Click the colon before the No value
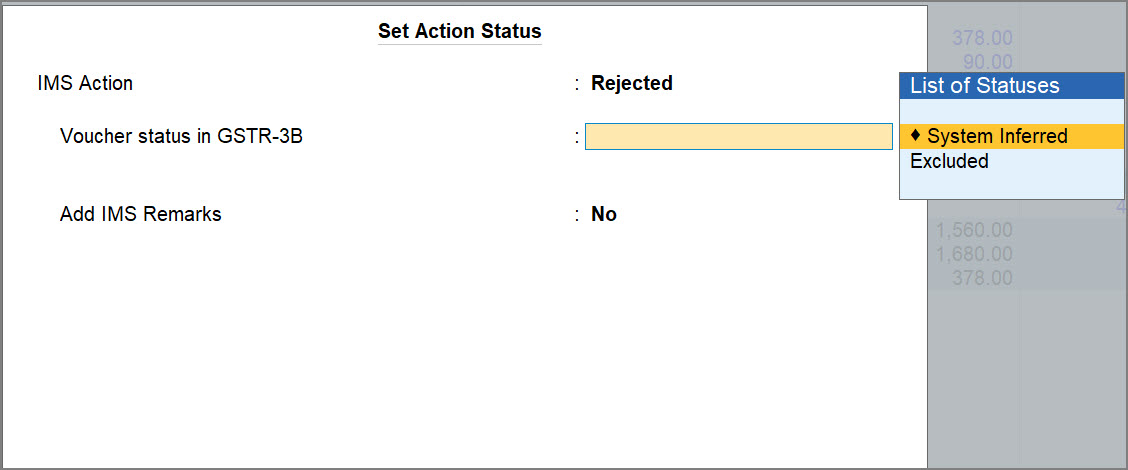Image resolution: width=1128 pixels, height=470 pixels. 577,214
